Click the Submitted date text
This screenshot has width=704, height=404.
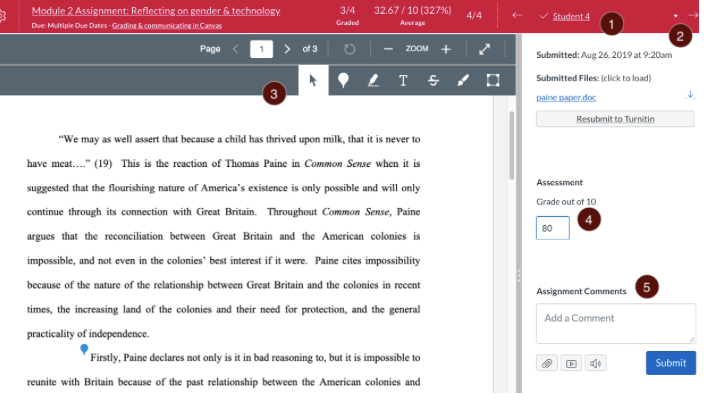(x=604, y=55)
